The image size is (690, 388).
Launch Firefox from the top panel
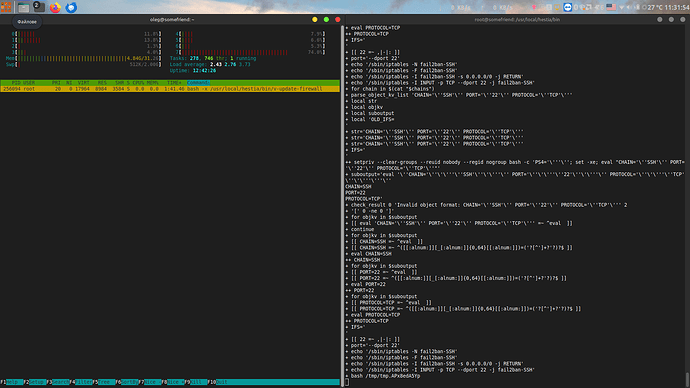tap(55, 7)
